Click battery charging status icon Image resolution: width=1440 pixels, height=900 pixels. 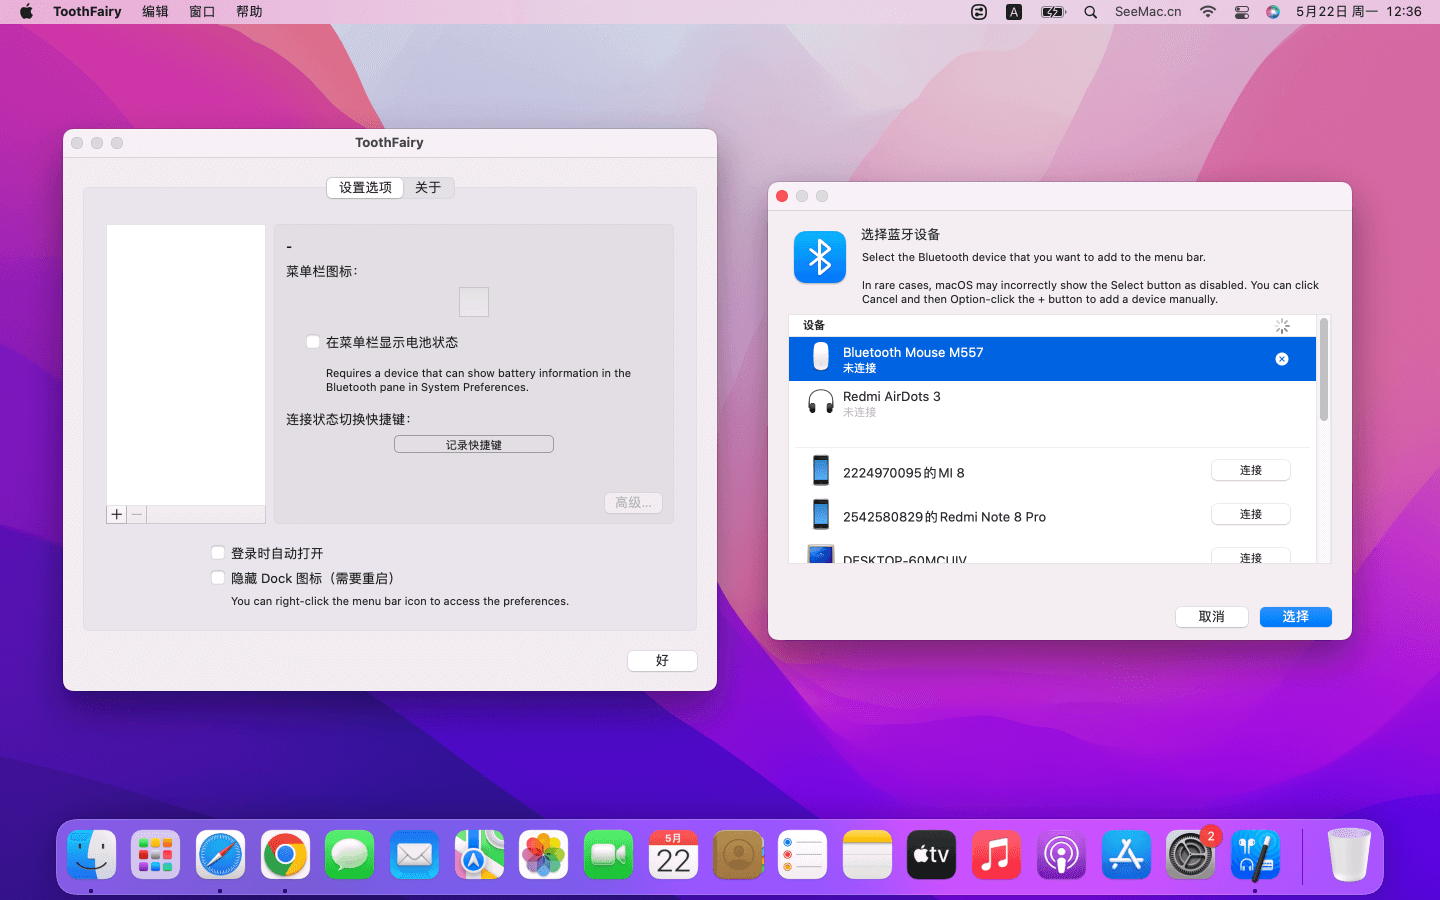1054,12
